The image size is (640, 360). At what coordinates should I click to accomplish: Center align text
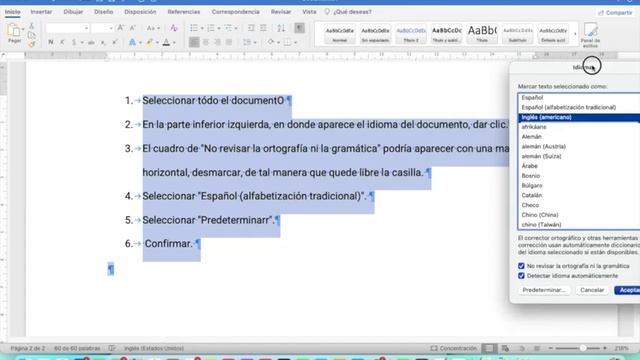point(206,42)
